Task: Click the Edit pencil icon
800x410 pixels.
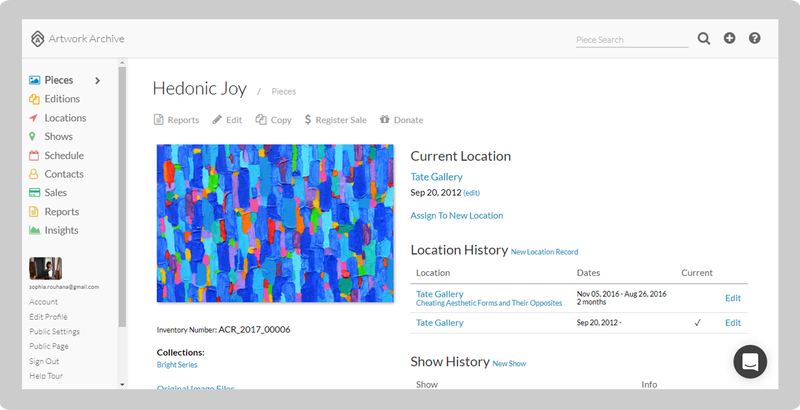Action: (217, 120)
